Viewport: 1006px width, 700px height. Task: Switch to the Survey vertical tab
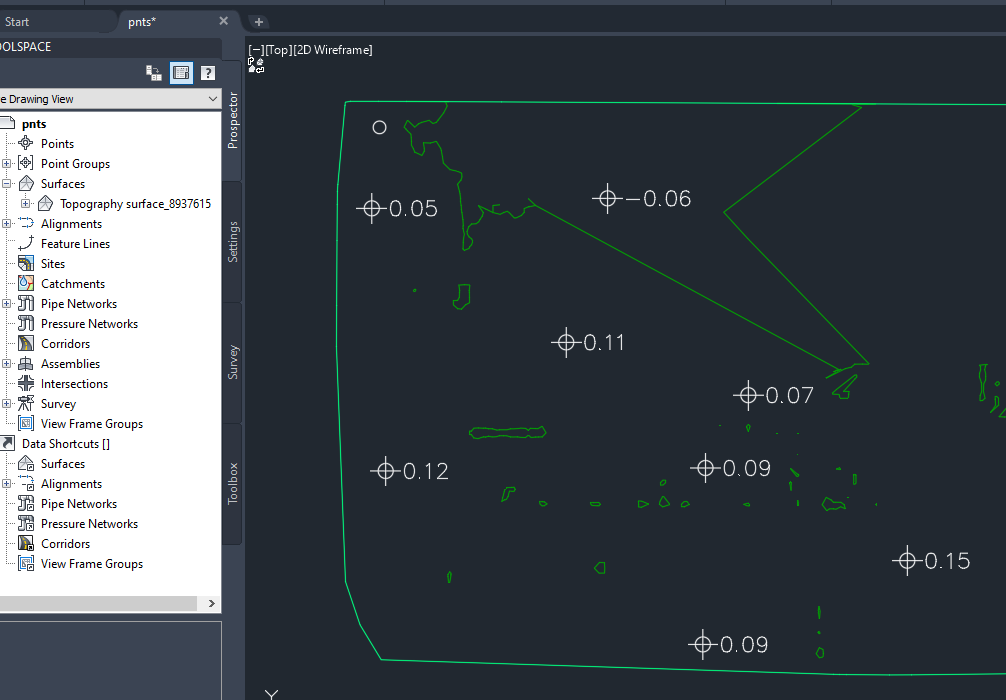[x=232, y=363]
